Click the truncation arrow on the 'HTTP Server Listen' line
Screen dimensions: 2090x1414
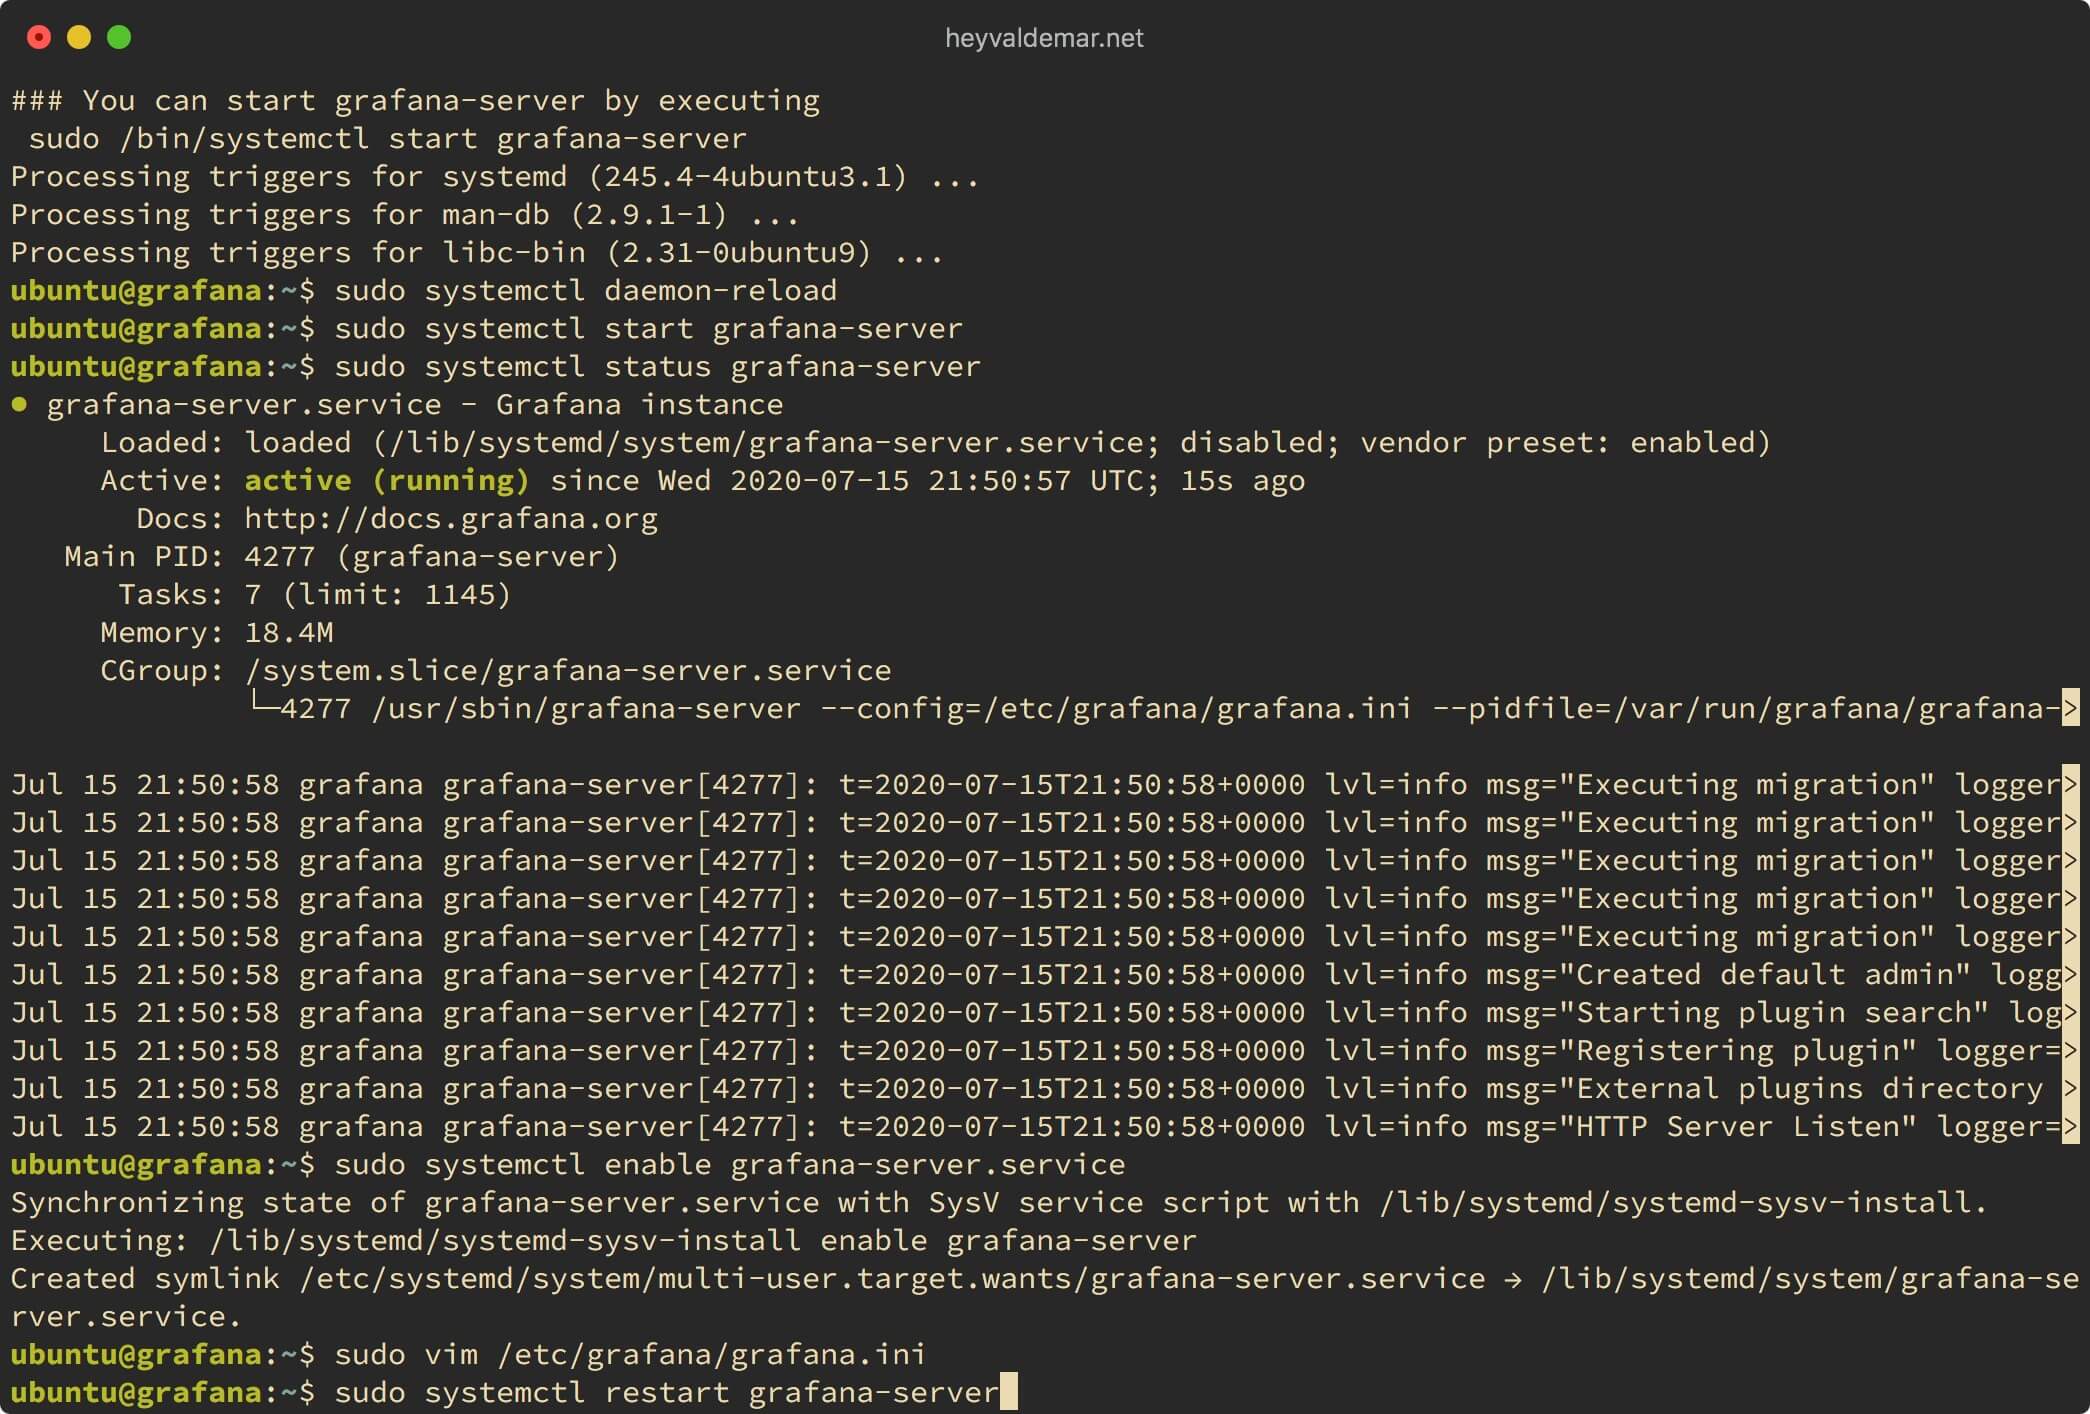click(2070, 1127)
